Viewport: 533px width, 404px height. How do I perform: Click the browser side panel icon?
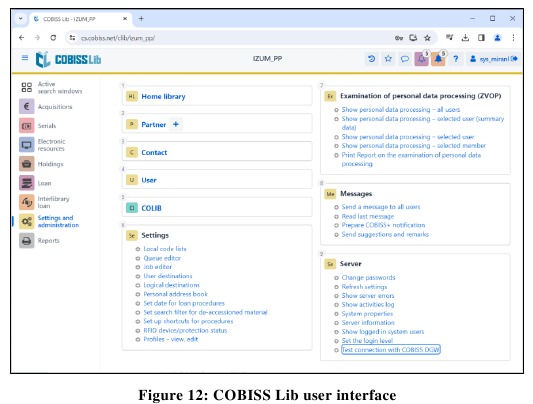click(481, 38)
